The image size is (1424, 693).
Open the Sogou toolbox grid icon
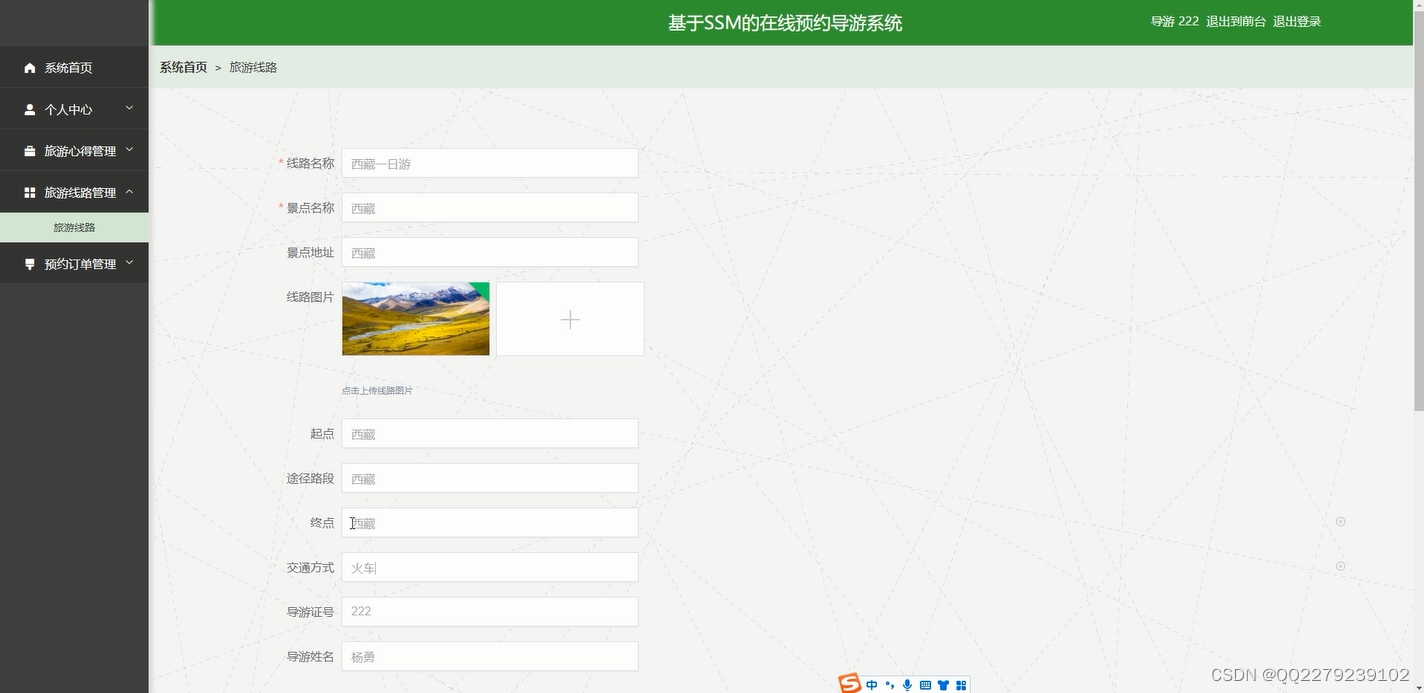[x=961, y=685]
